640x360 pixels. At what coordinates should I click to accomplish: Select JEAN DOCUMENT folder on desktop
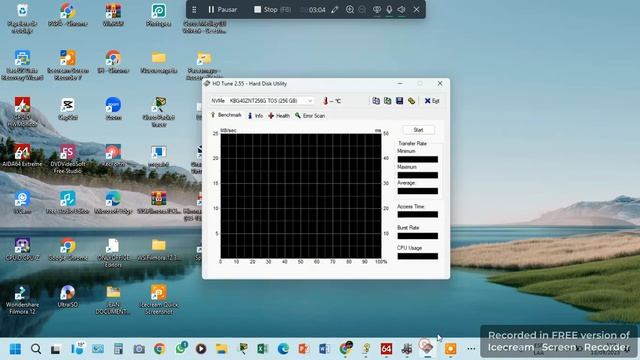pos(113,299)
